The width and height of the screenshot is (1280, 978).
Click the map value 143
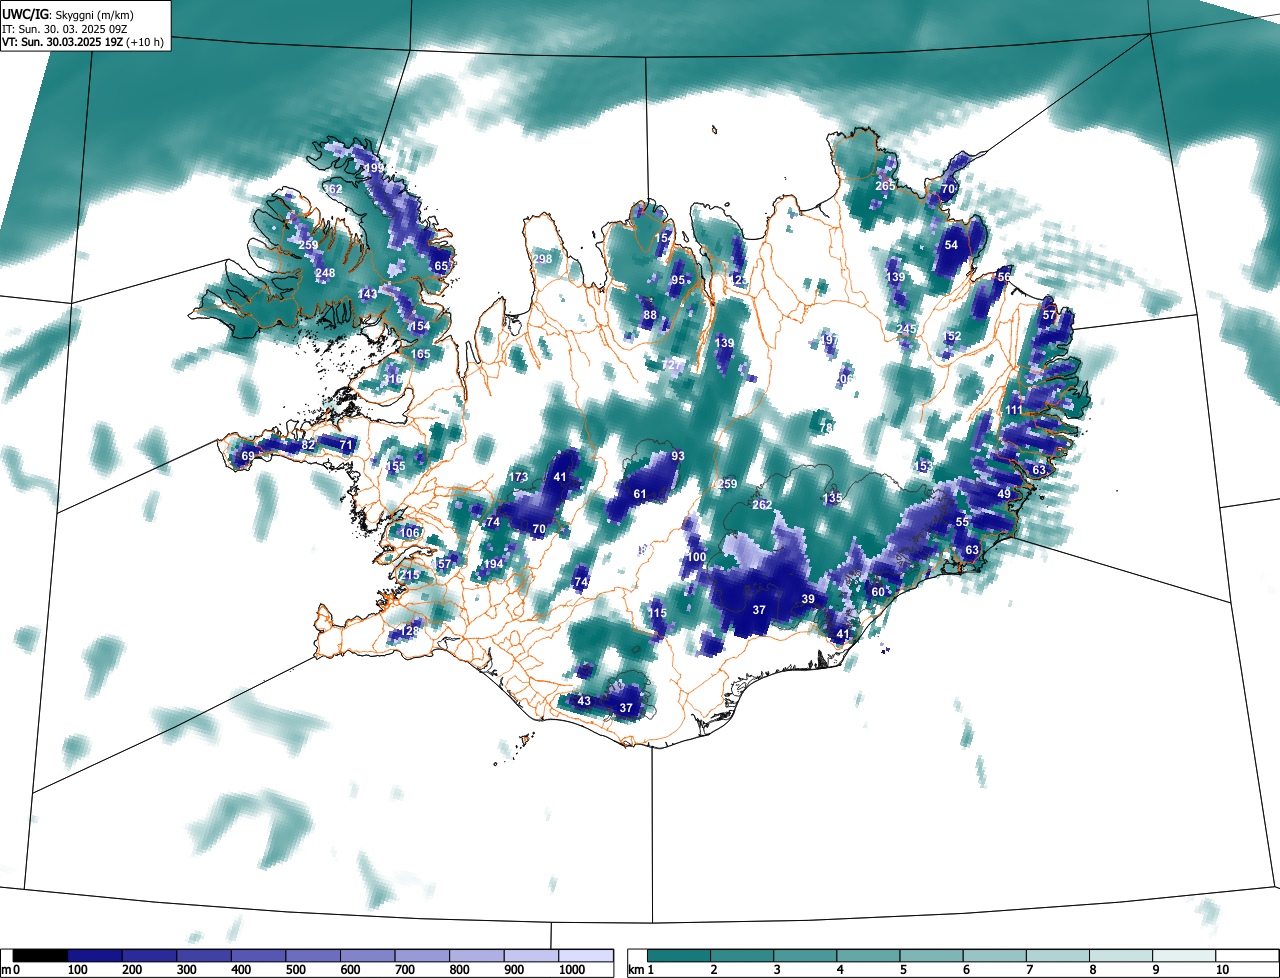click(368, 294)
